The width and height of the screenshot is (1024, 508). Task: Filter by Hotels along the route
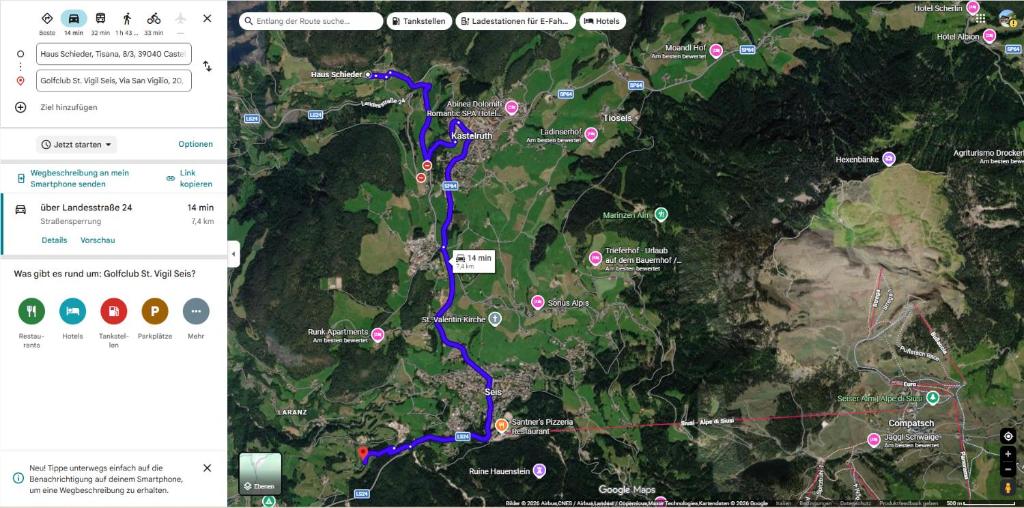click(602, 21)
